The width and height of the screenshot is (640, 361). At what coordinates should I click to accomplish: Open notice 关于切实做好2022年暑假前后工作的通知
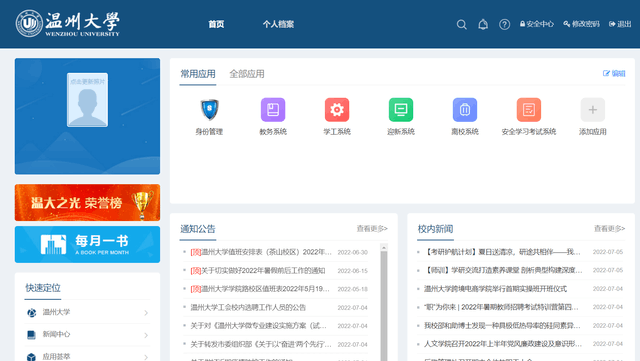[x=258, y=271]
